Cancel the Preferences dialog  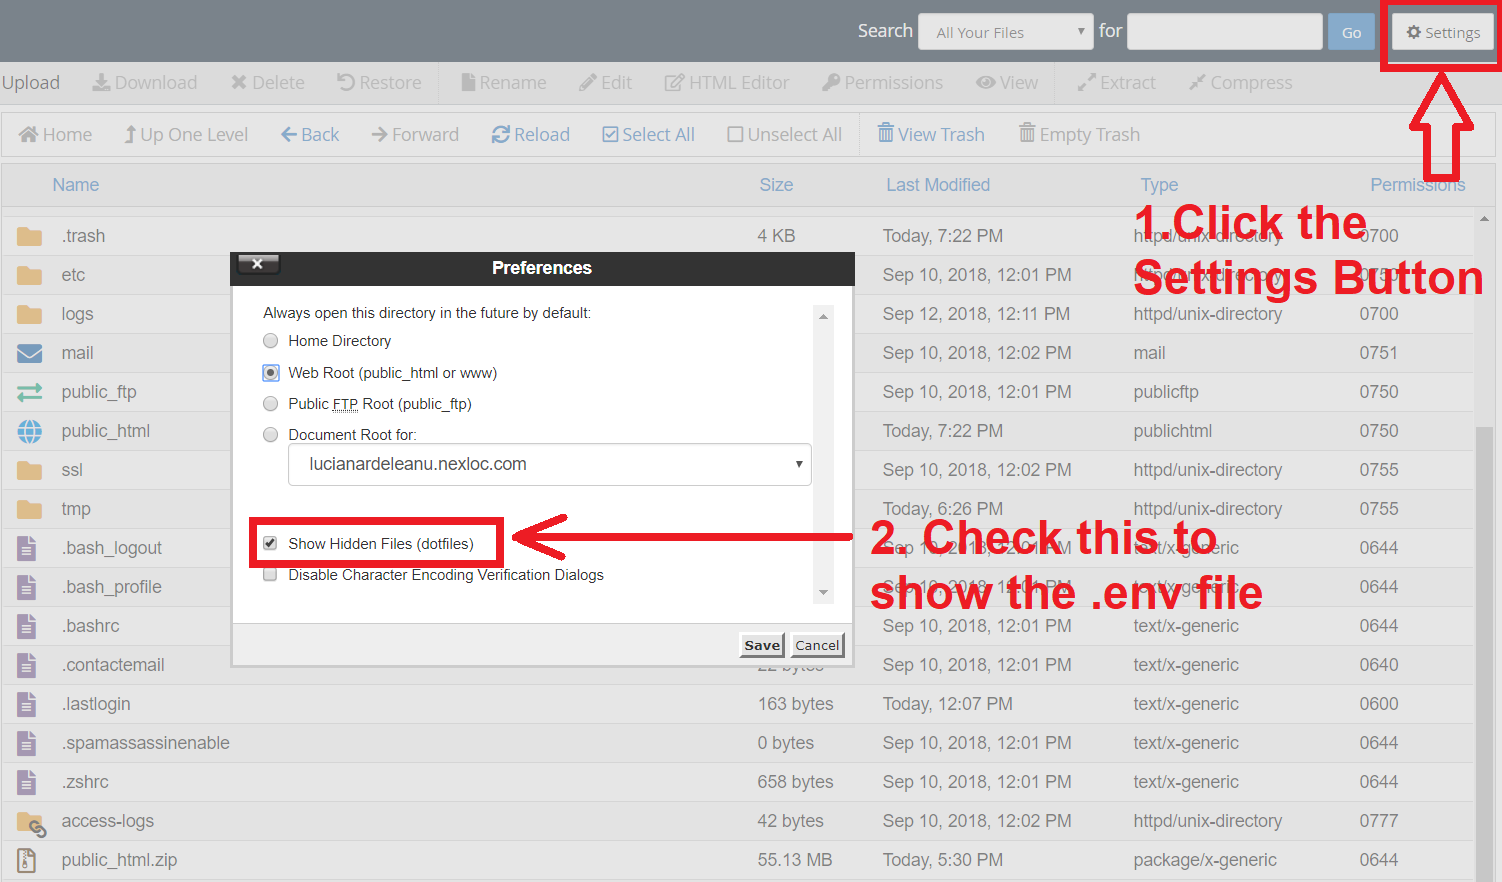click(817, 645)
